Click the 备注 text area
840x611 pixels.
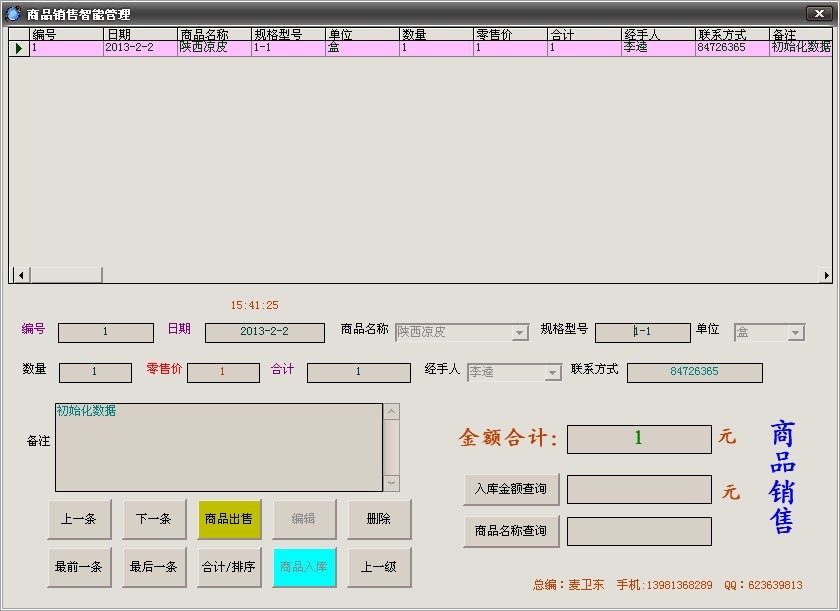219,448
